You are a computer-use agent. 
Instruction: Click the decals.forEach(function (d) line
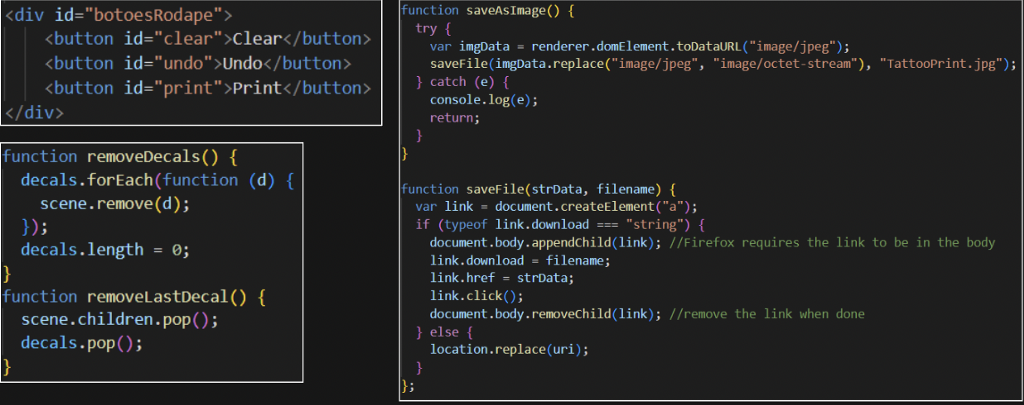click(157, 180)
